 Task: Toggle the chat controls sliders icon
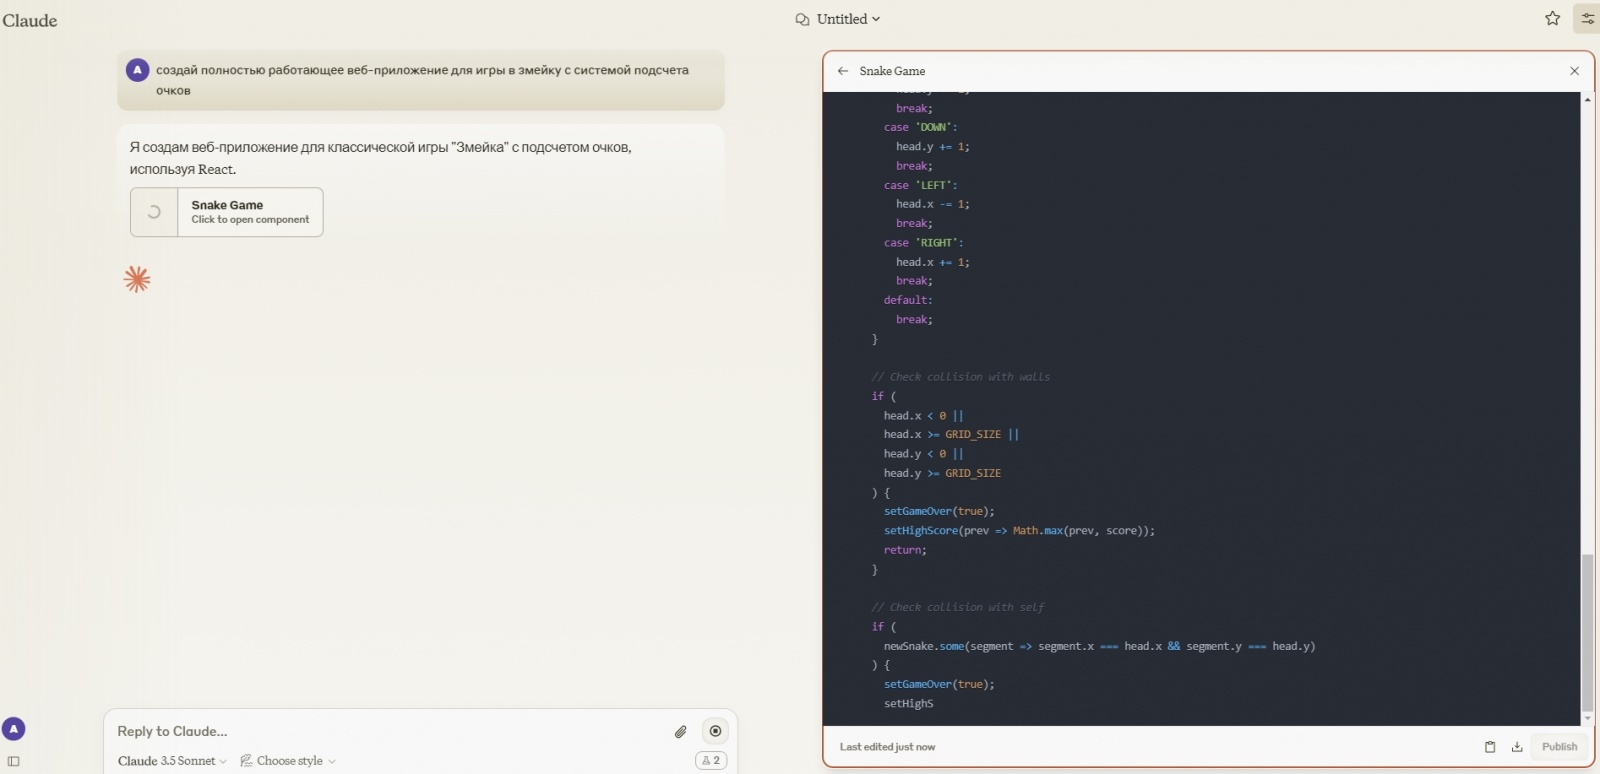1587,19
